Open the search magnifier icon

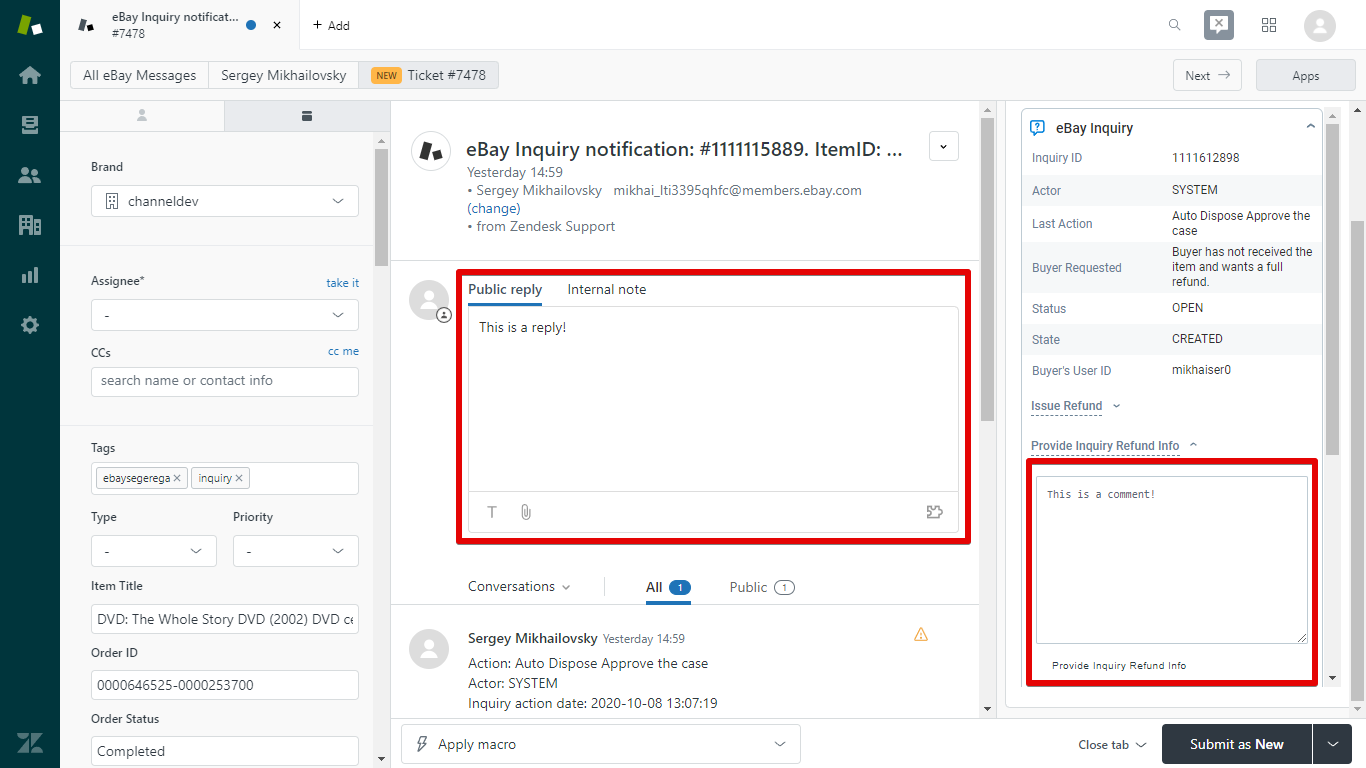(1175, 25)
